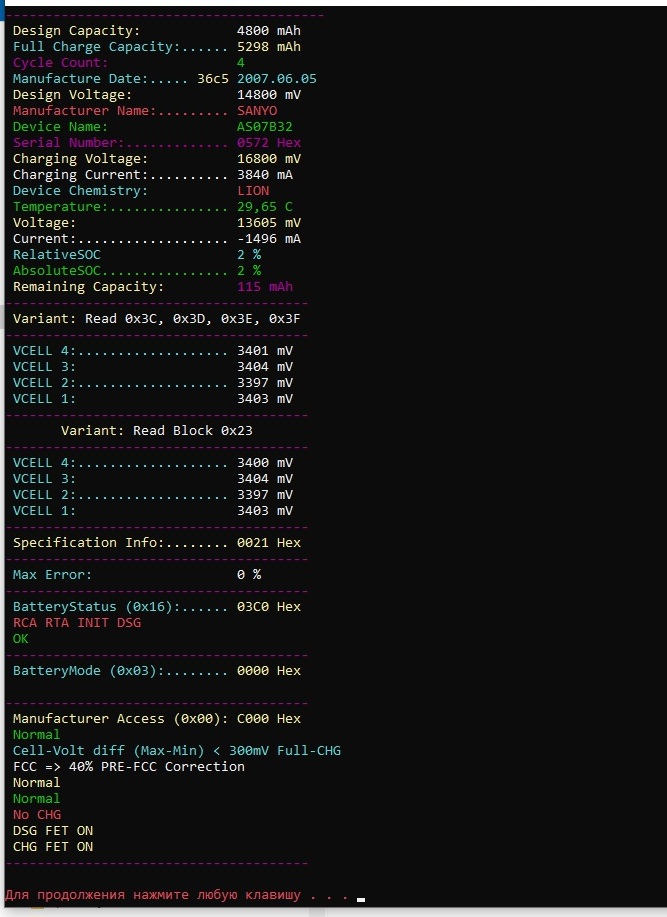Click the Serial Number 0572 Hex value
This screenshot has width=667, height=917.
coord(268,143)
